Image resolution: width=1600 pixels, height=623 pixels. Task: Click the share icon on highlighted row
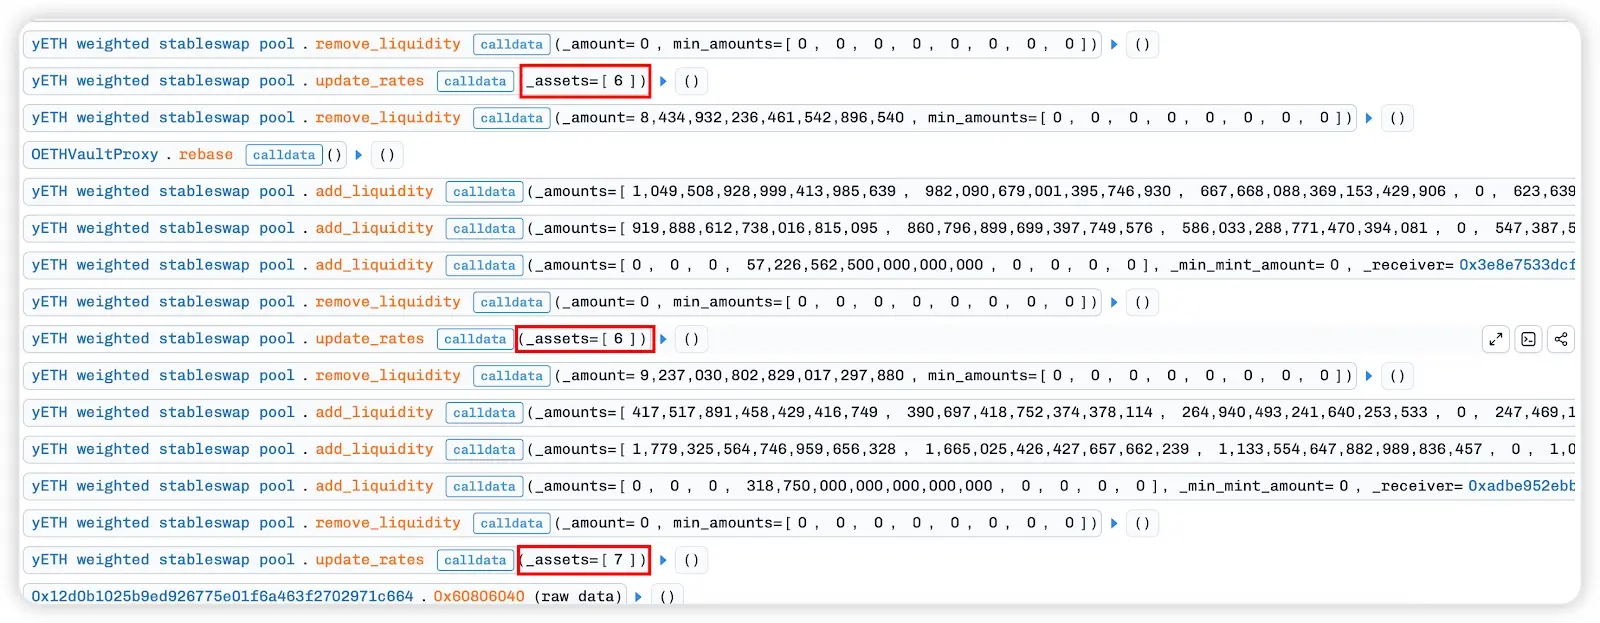point(1561,339)
